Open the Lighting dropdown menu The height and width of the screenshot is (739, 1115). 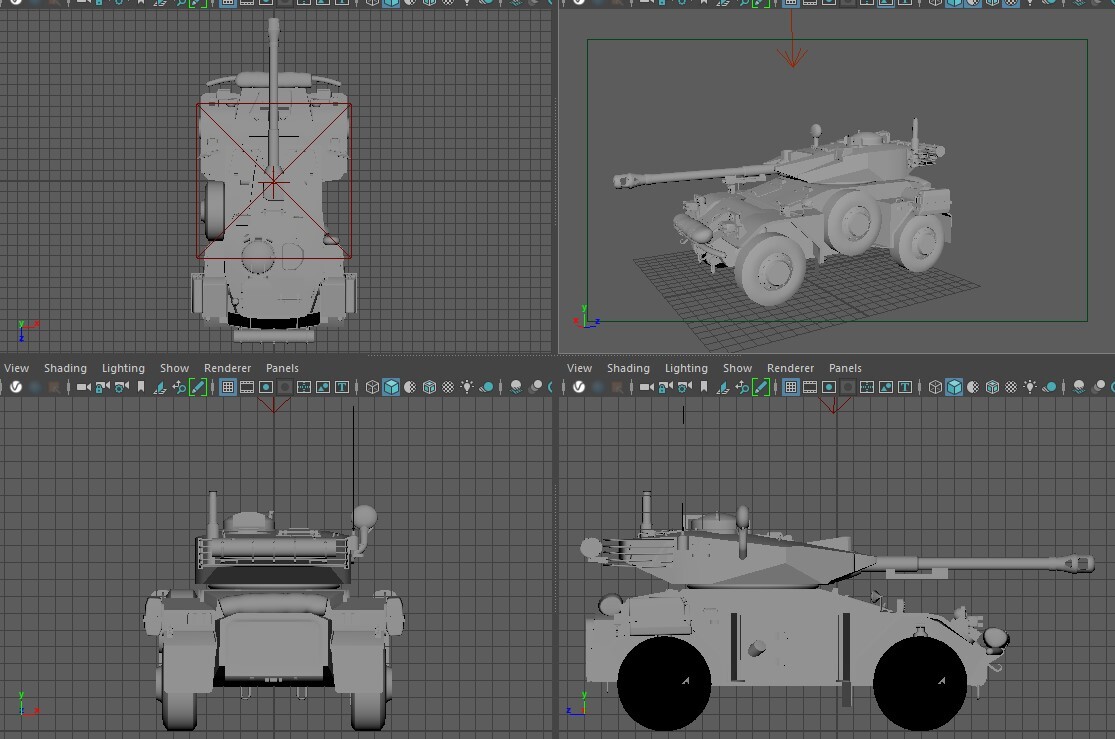(x=123, y=368)
